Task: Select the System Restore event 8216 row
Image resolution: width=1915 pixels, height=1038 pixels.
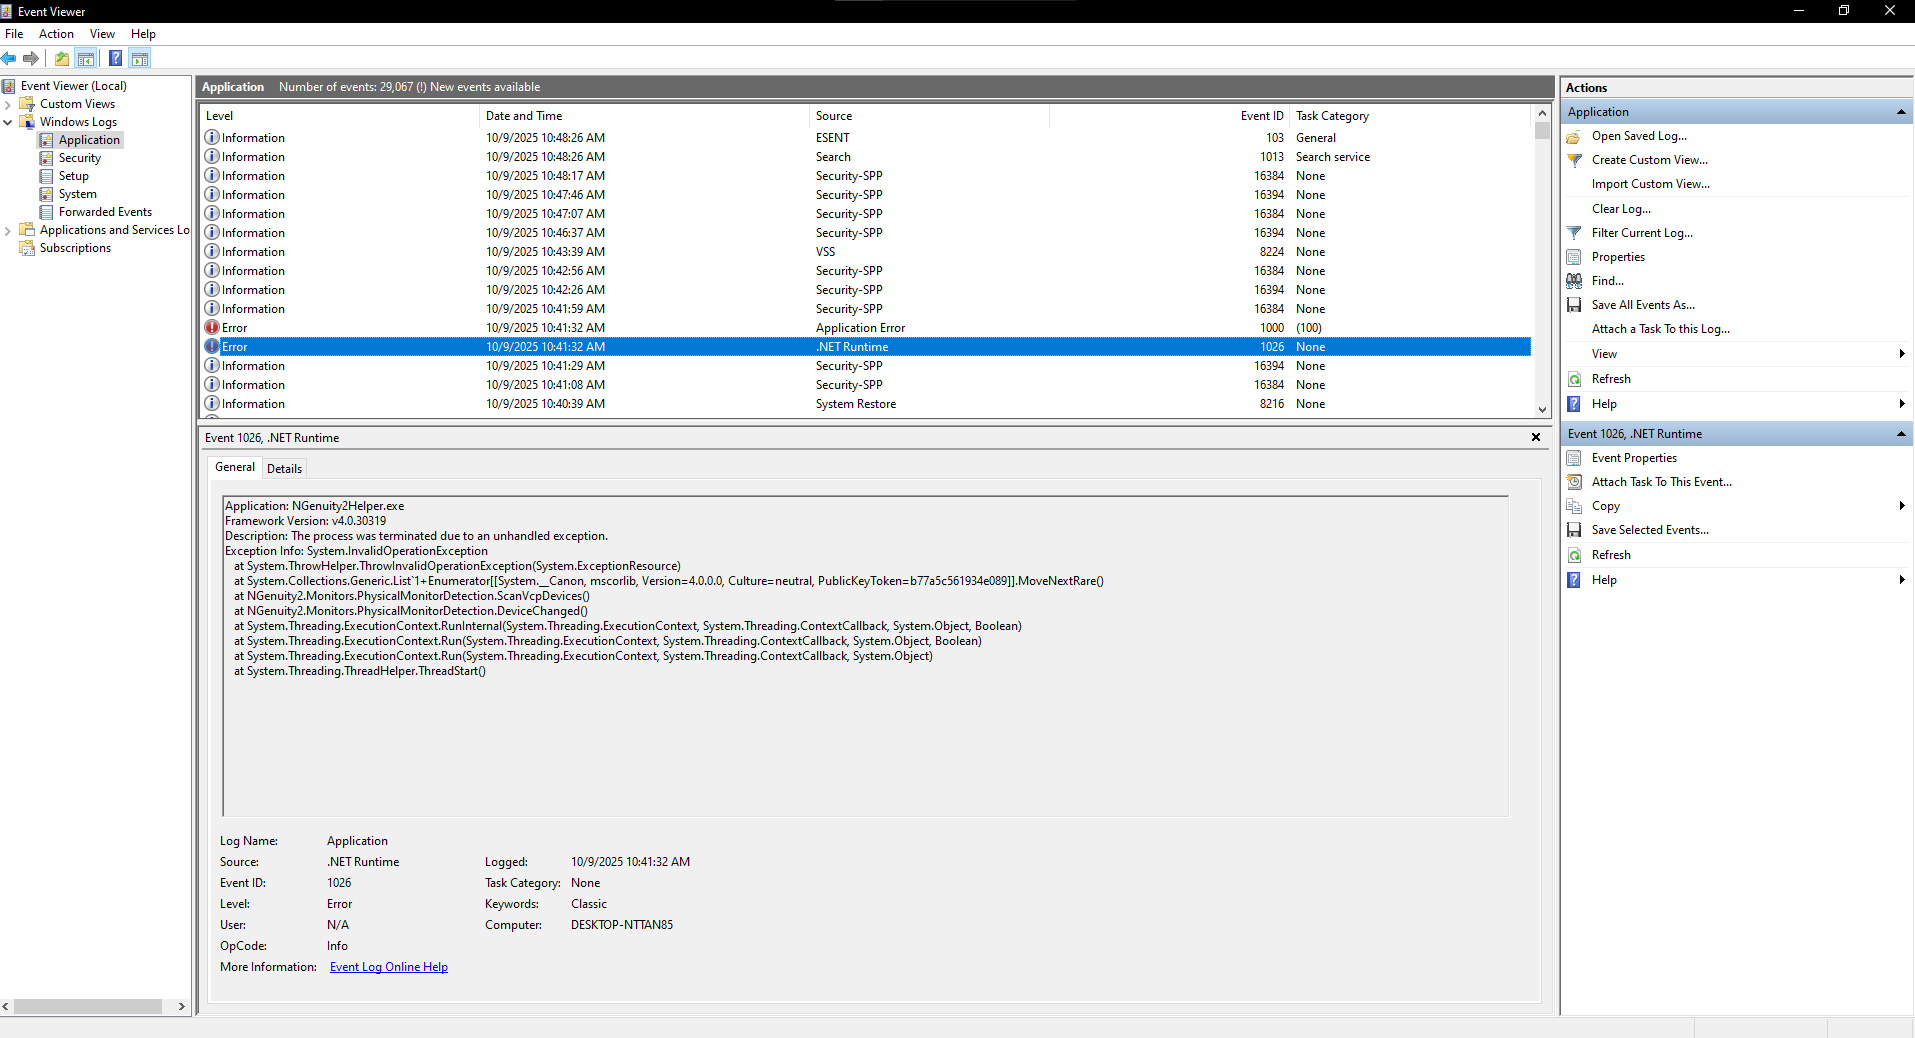Action: tap(866, 404)
